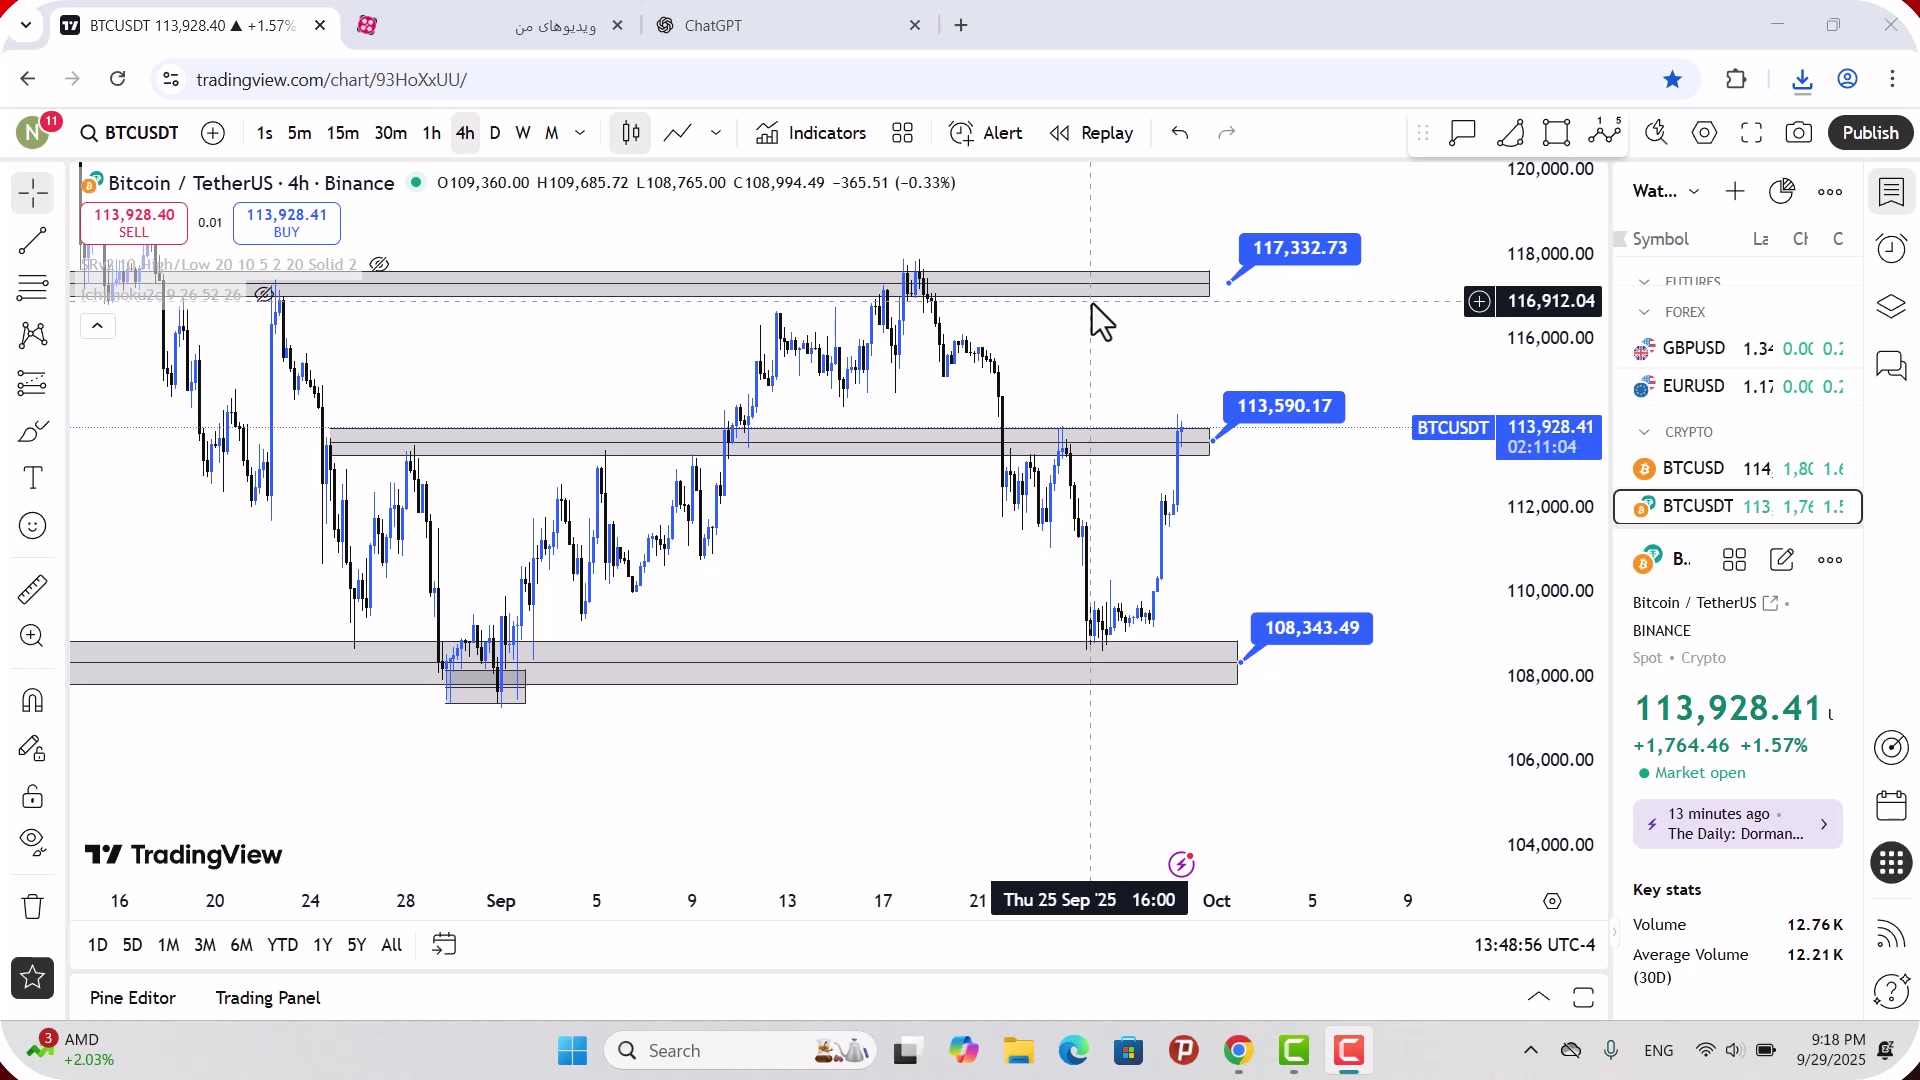Select the 1M date range

click(x=169, y=945)
